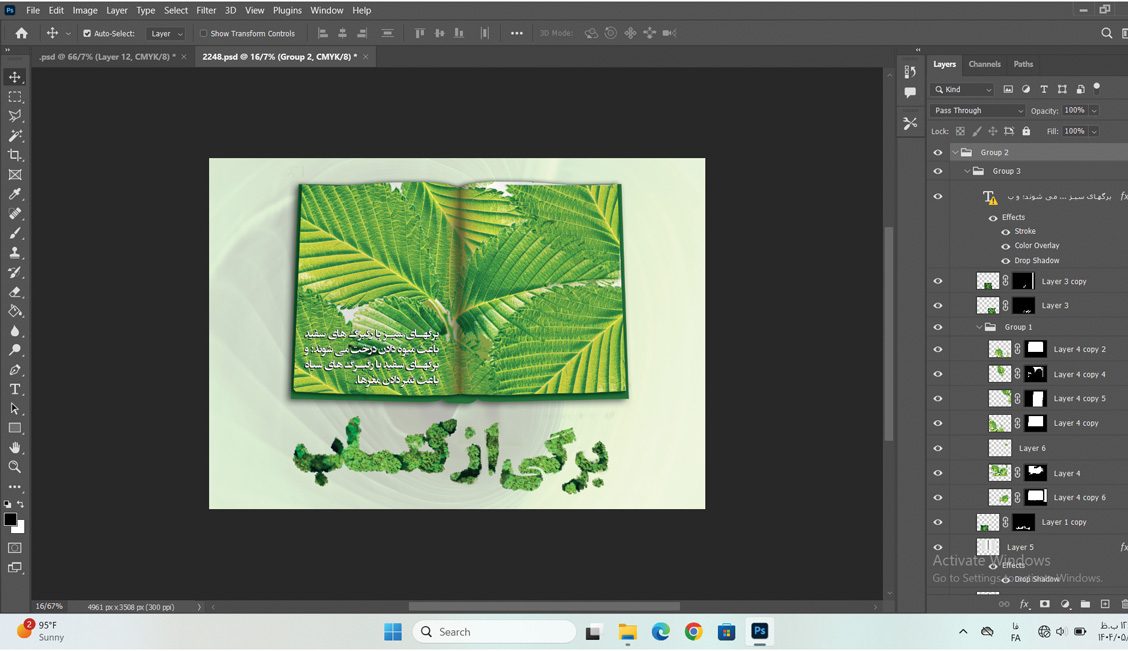Viewport: 1128px width, 651px height.
Task: Select the Hand tool
Action: pos(14,447)
